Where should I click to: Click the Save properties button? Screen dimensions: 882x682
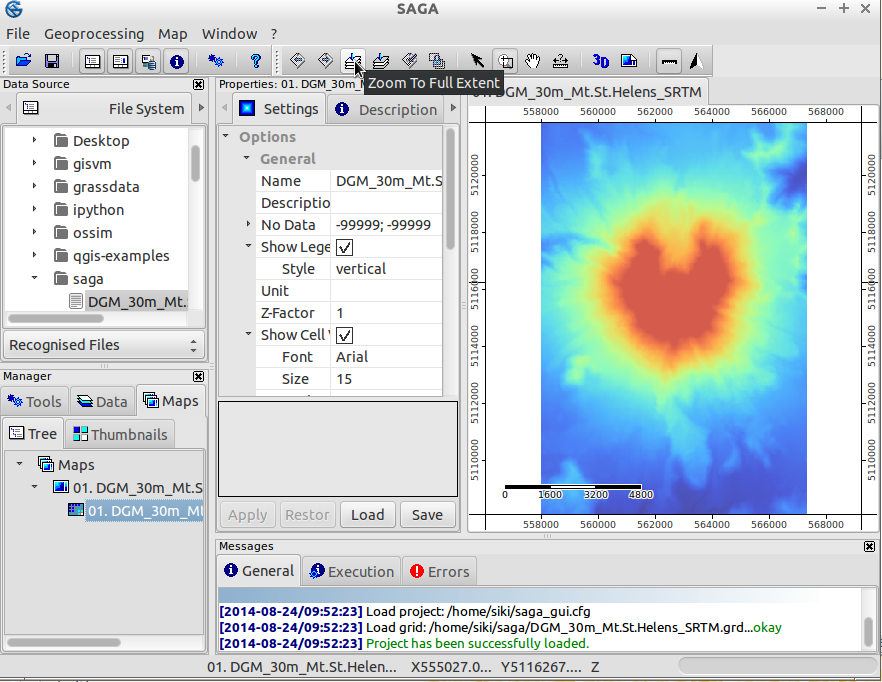[x=428, y=515]
